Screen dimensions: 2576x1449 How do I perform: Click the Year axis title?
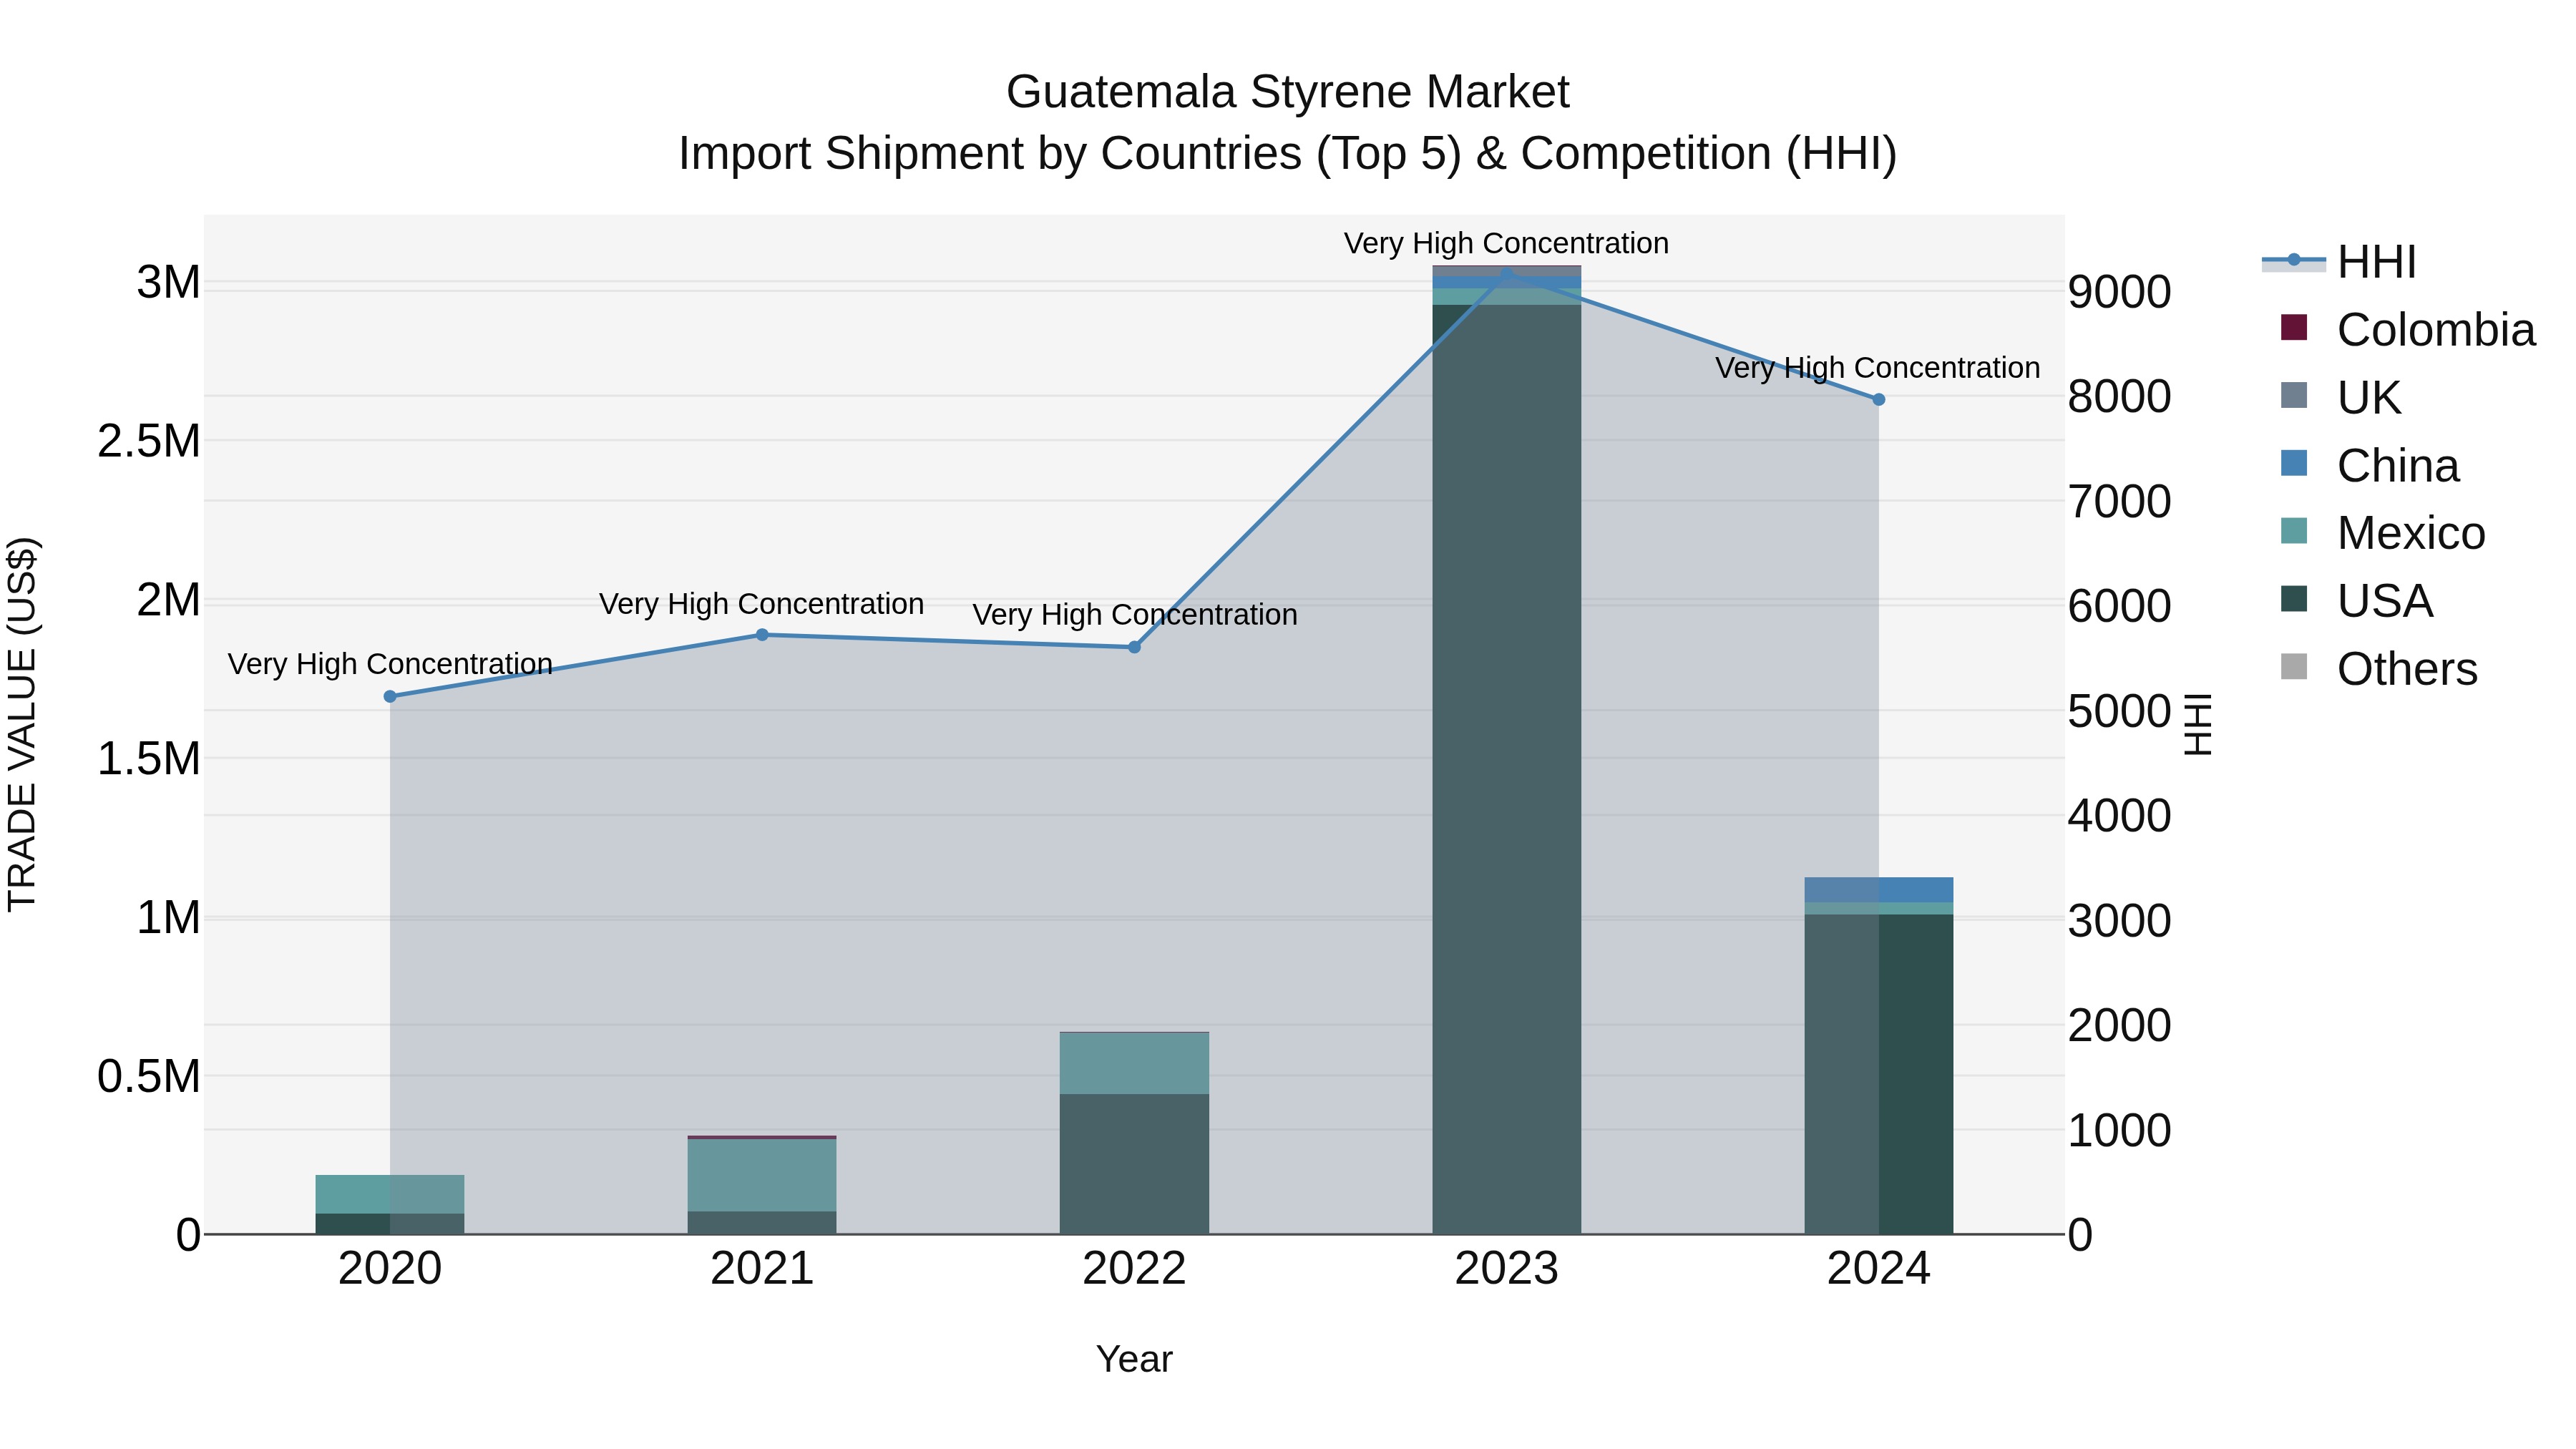(1134, 1359)
